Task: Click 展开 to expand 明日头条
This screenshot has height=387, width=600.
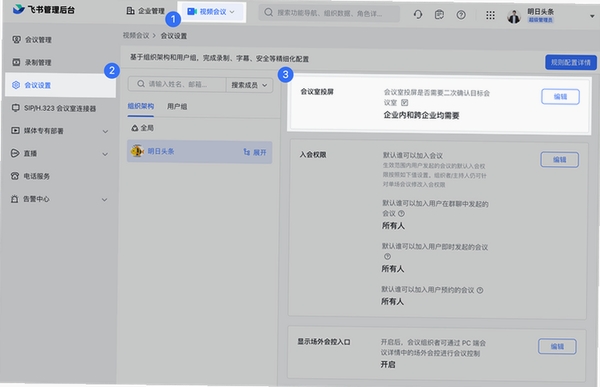Action: (x=255, y=152)
